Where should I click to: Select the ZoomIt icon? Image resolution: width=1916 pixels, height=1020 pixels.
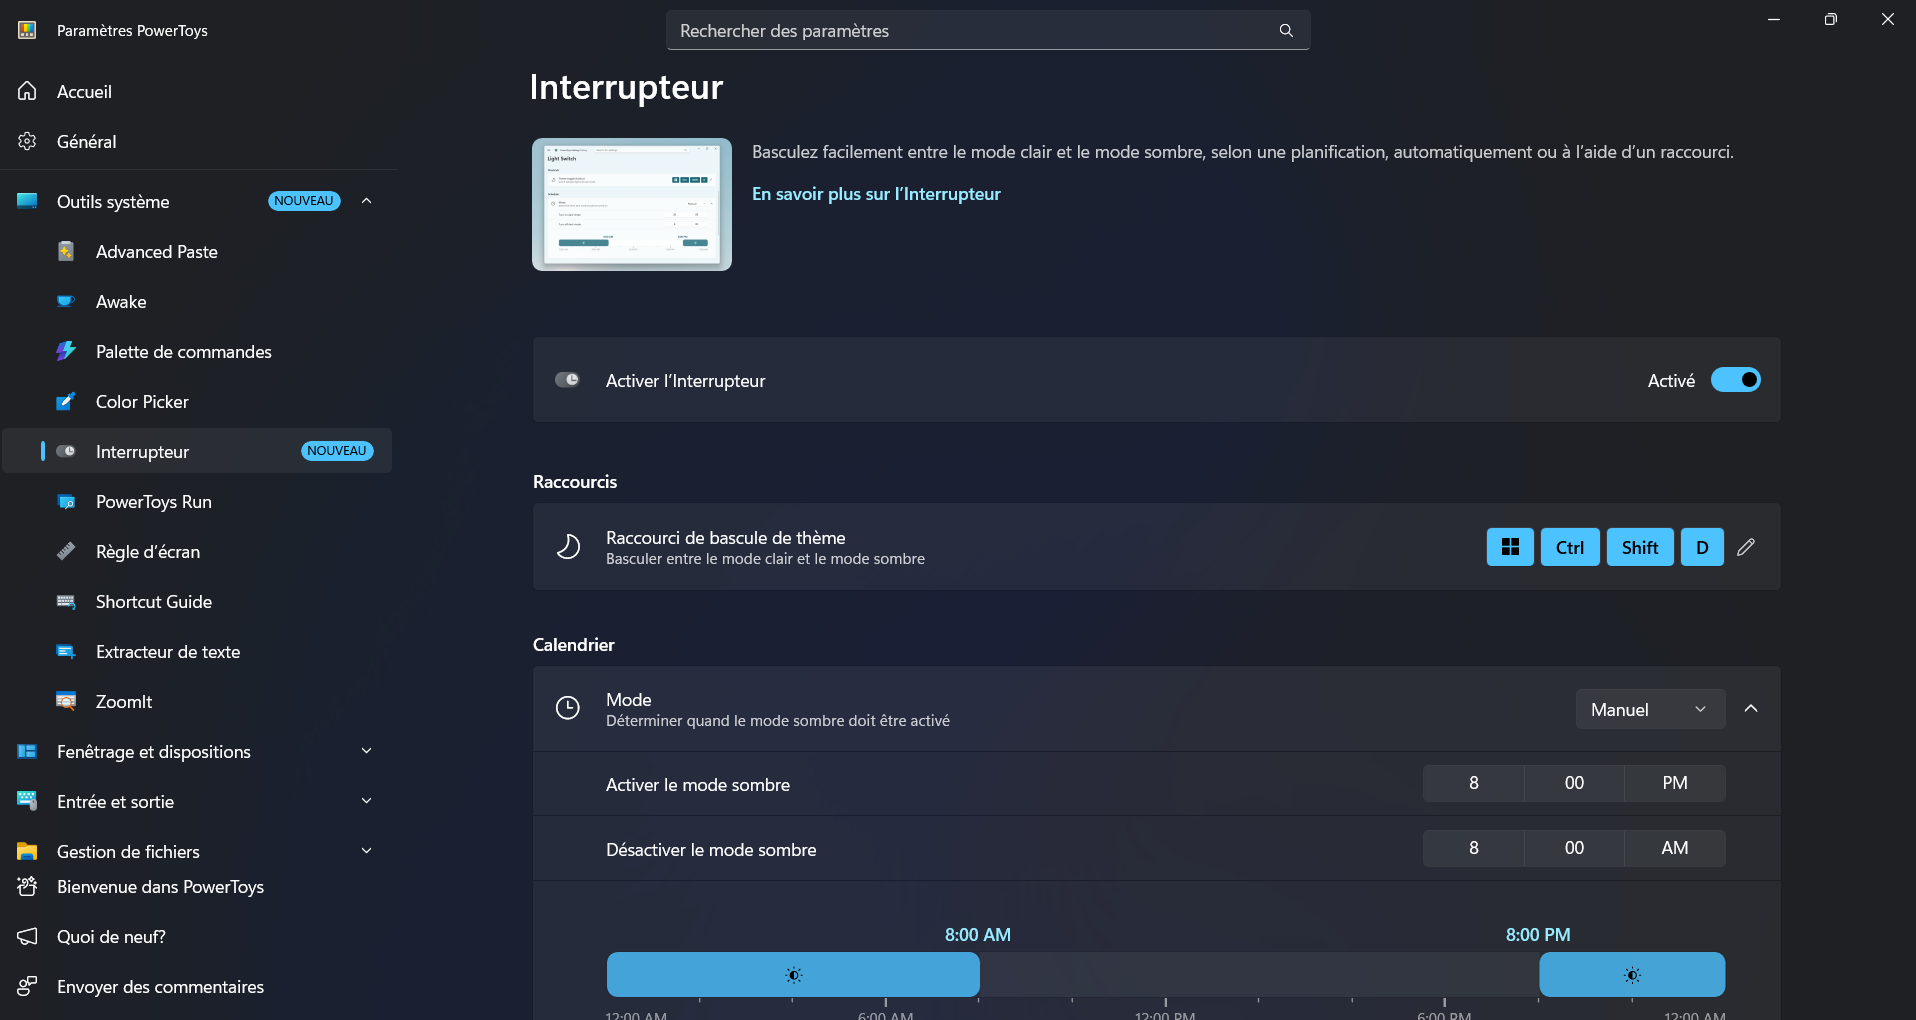(x=65, y=701)
